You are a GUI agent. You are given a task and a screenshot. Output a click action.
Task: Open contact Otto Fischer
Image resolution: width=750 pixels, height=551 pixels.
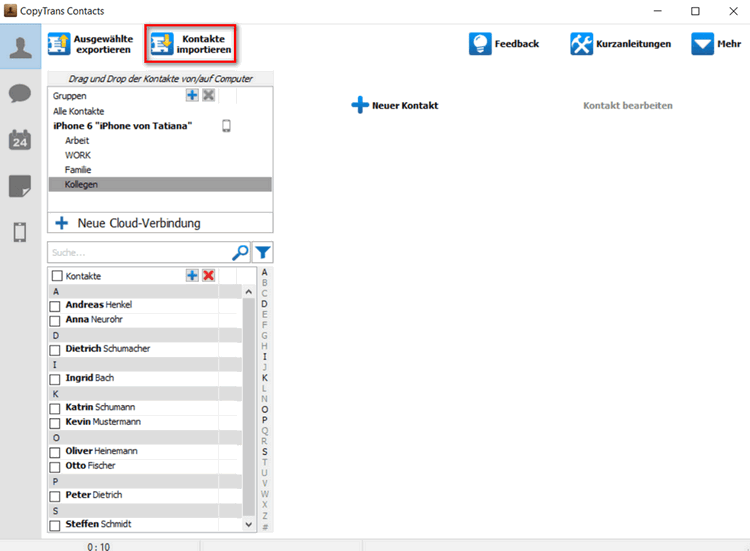(x=90, y=465)
